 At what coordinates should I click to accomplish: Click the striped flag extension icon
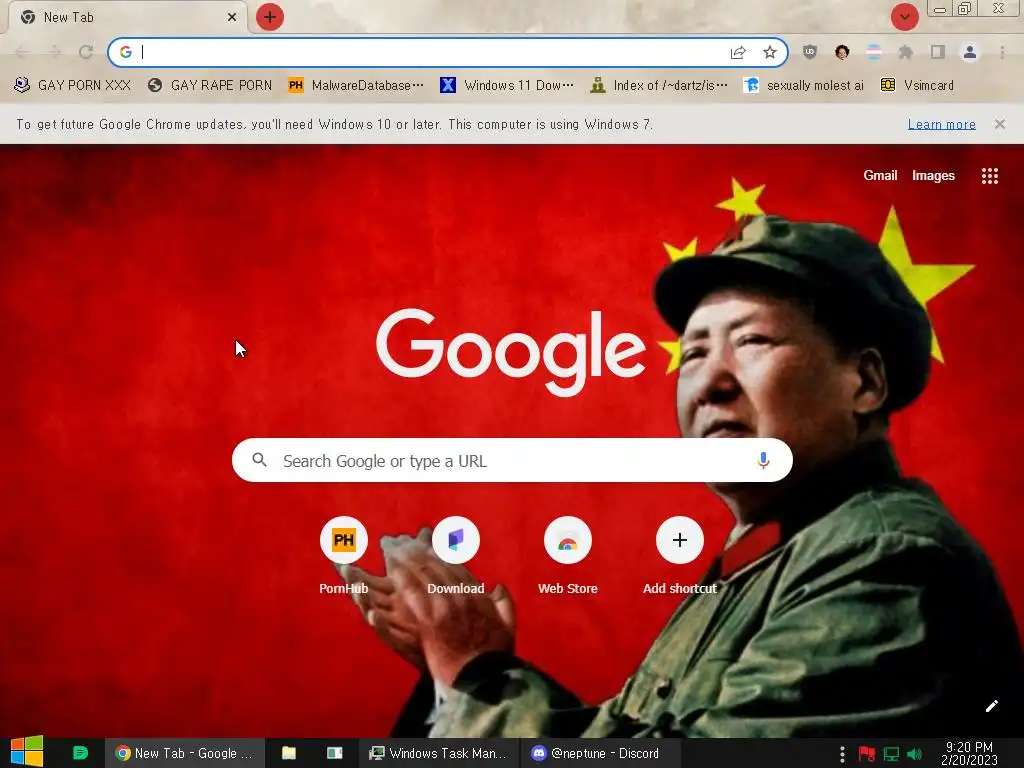[x=874, y=52]
